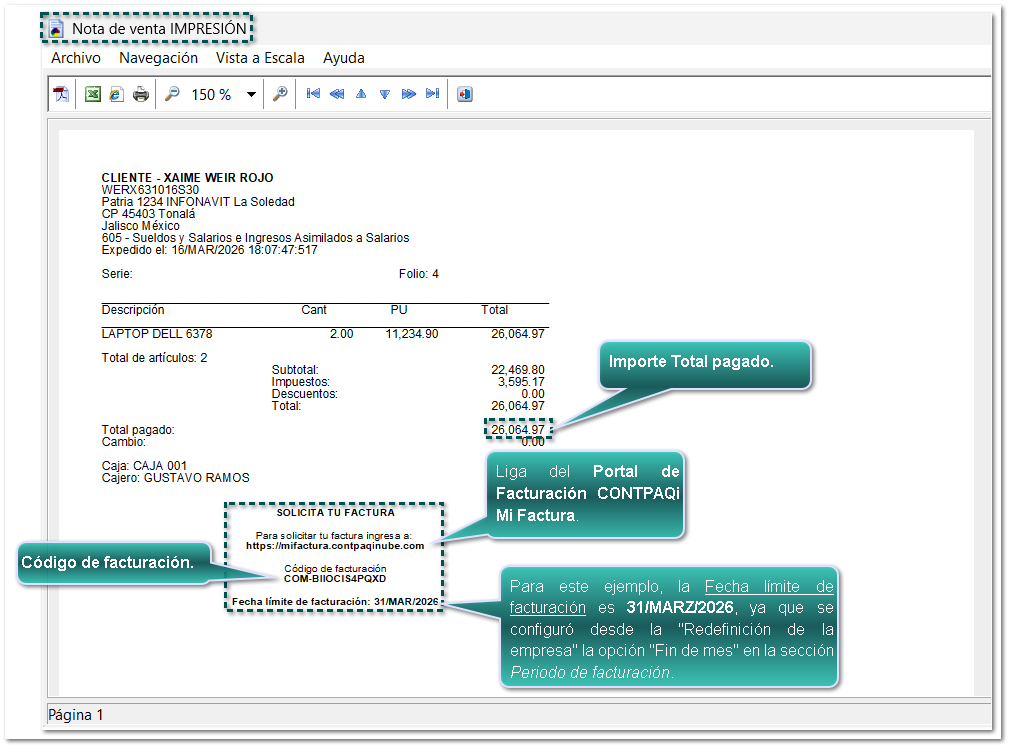Skip backward with double-left arrows
This screenshot has height=748, width=1010.
pyautogui.click(x=337, y=94)
